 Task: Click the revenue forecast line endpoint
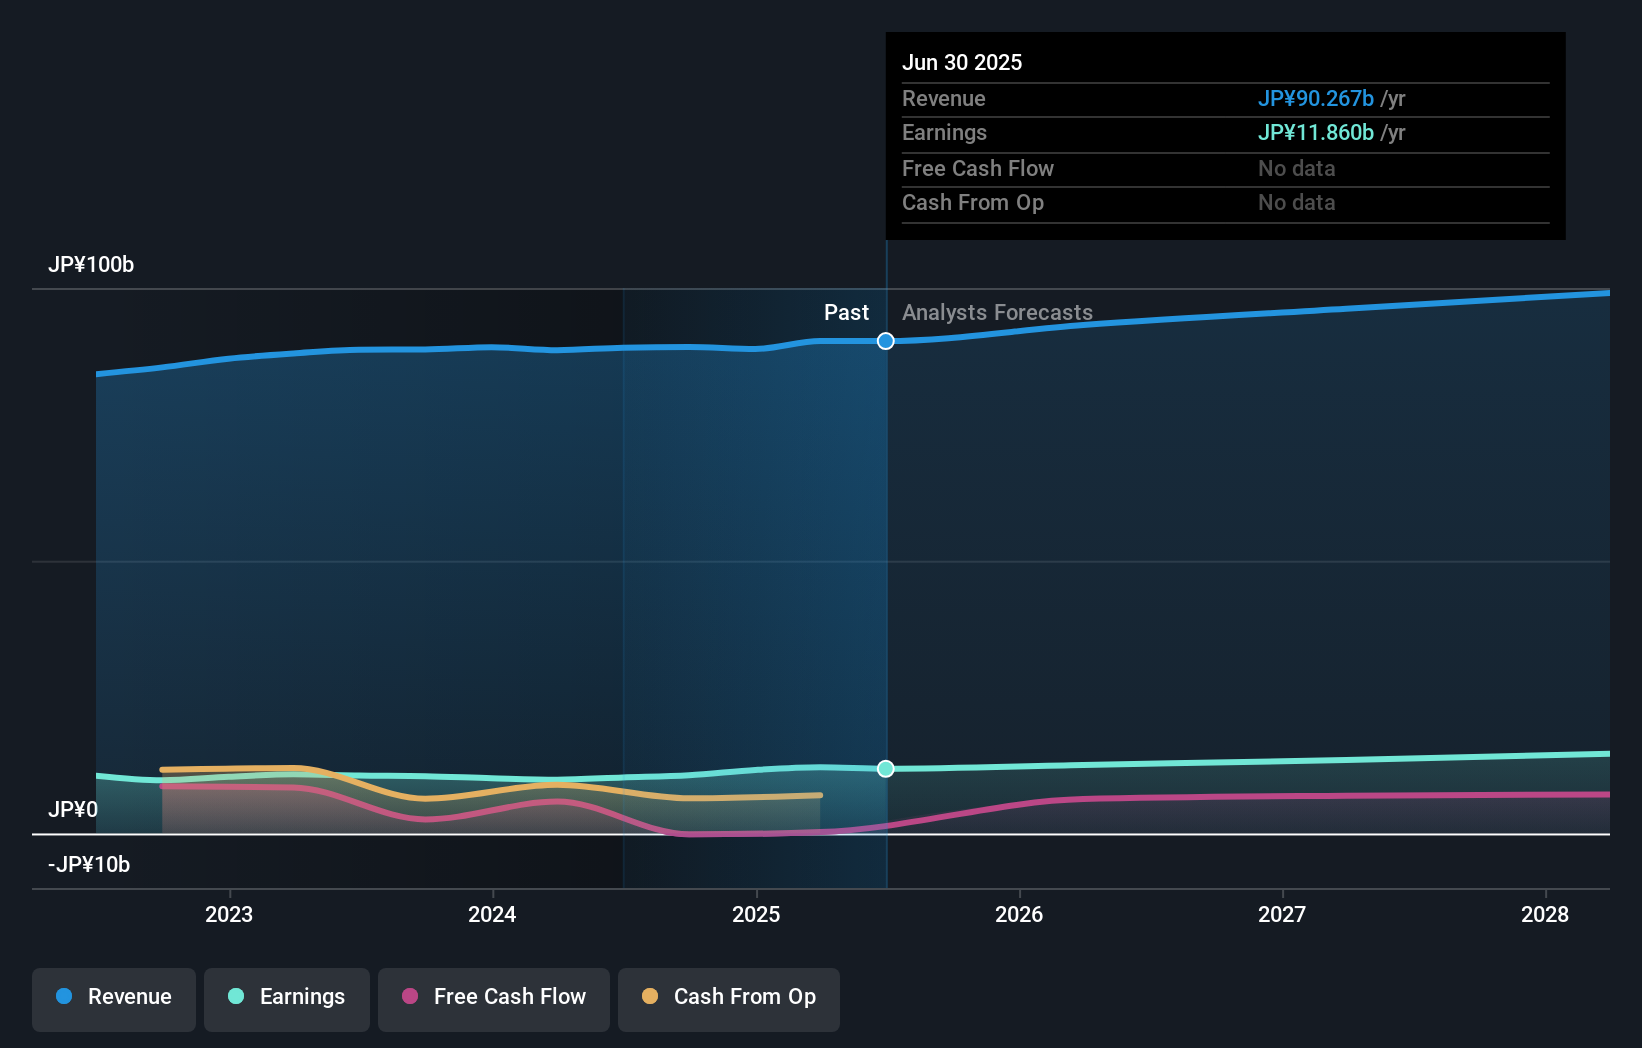(1607, 292)
